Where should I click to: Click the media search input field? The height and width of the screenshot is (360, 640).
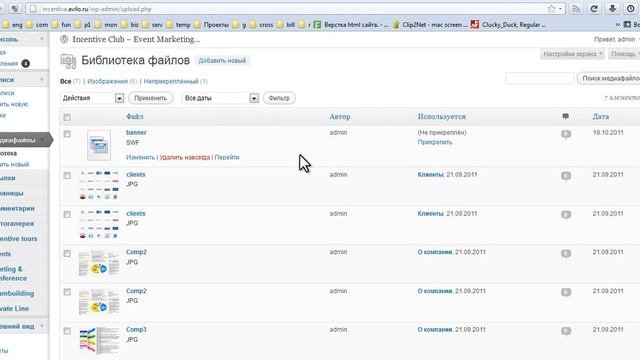click(540, 78)
